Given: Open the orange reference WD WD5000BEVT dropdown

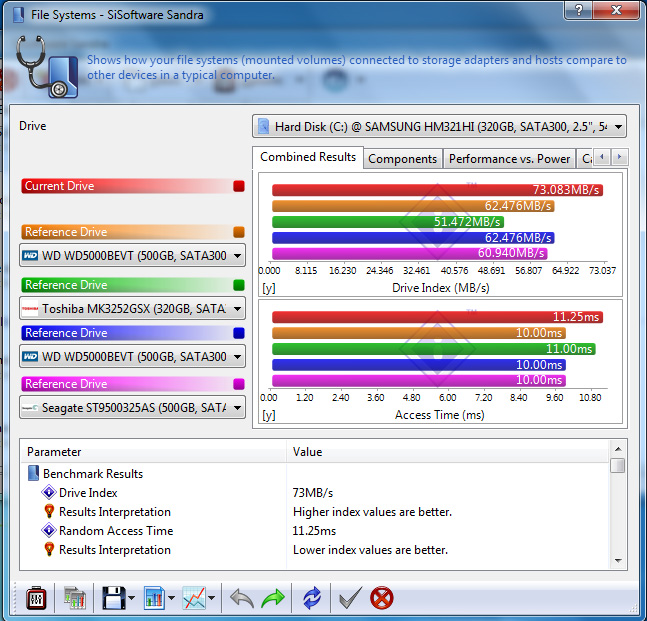Looking at the screenshot, I should 132,255.
